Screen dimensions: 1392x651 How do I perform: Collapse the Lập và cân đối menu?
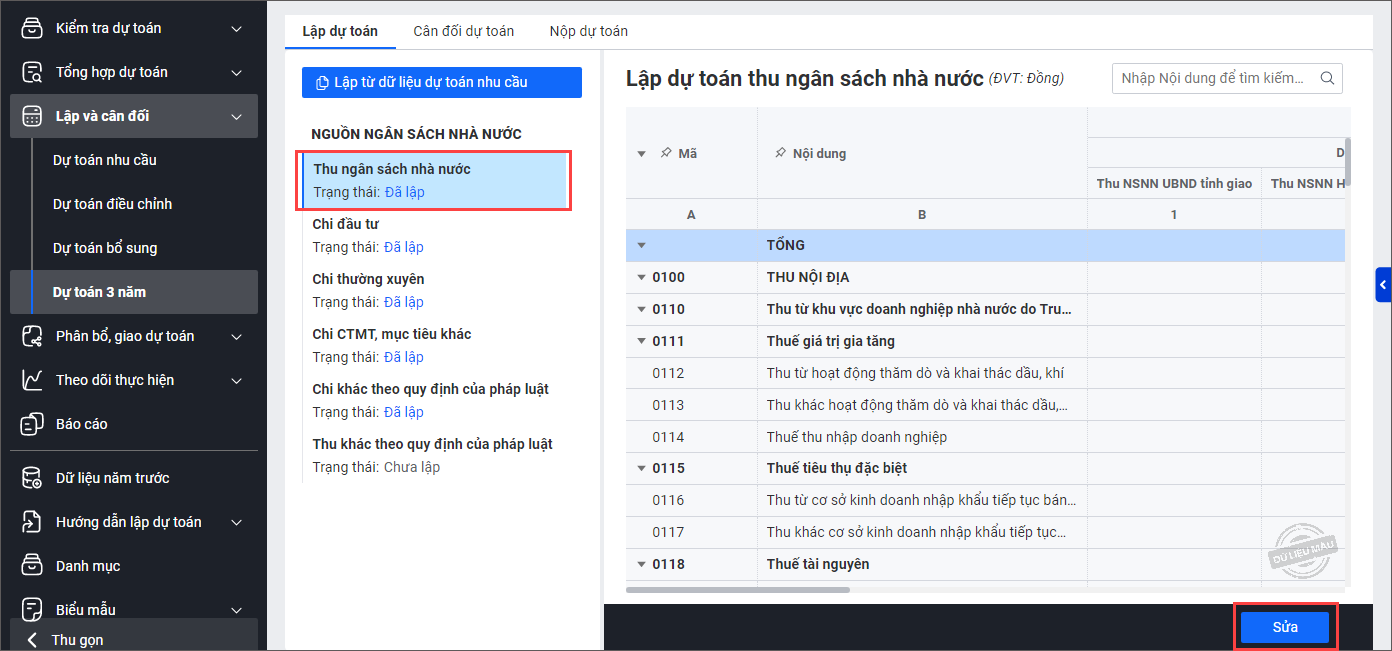(236, 116)
